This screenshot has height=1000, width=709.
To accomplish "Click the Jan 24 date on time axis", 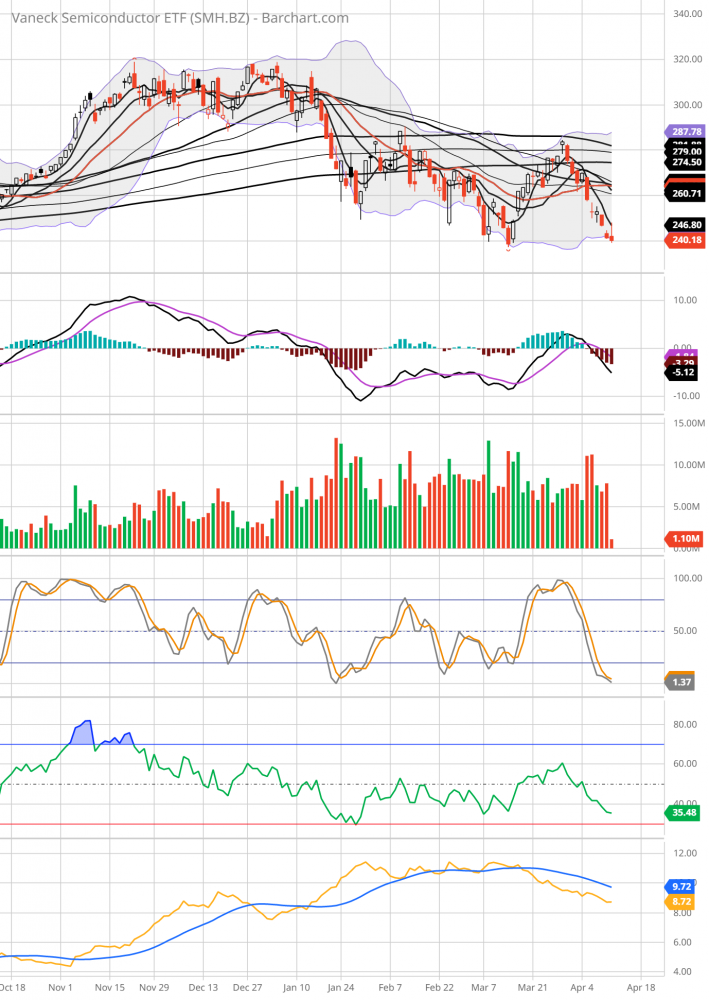I will 341,985.
